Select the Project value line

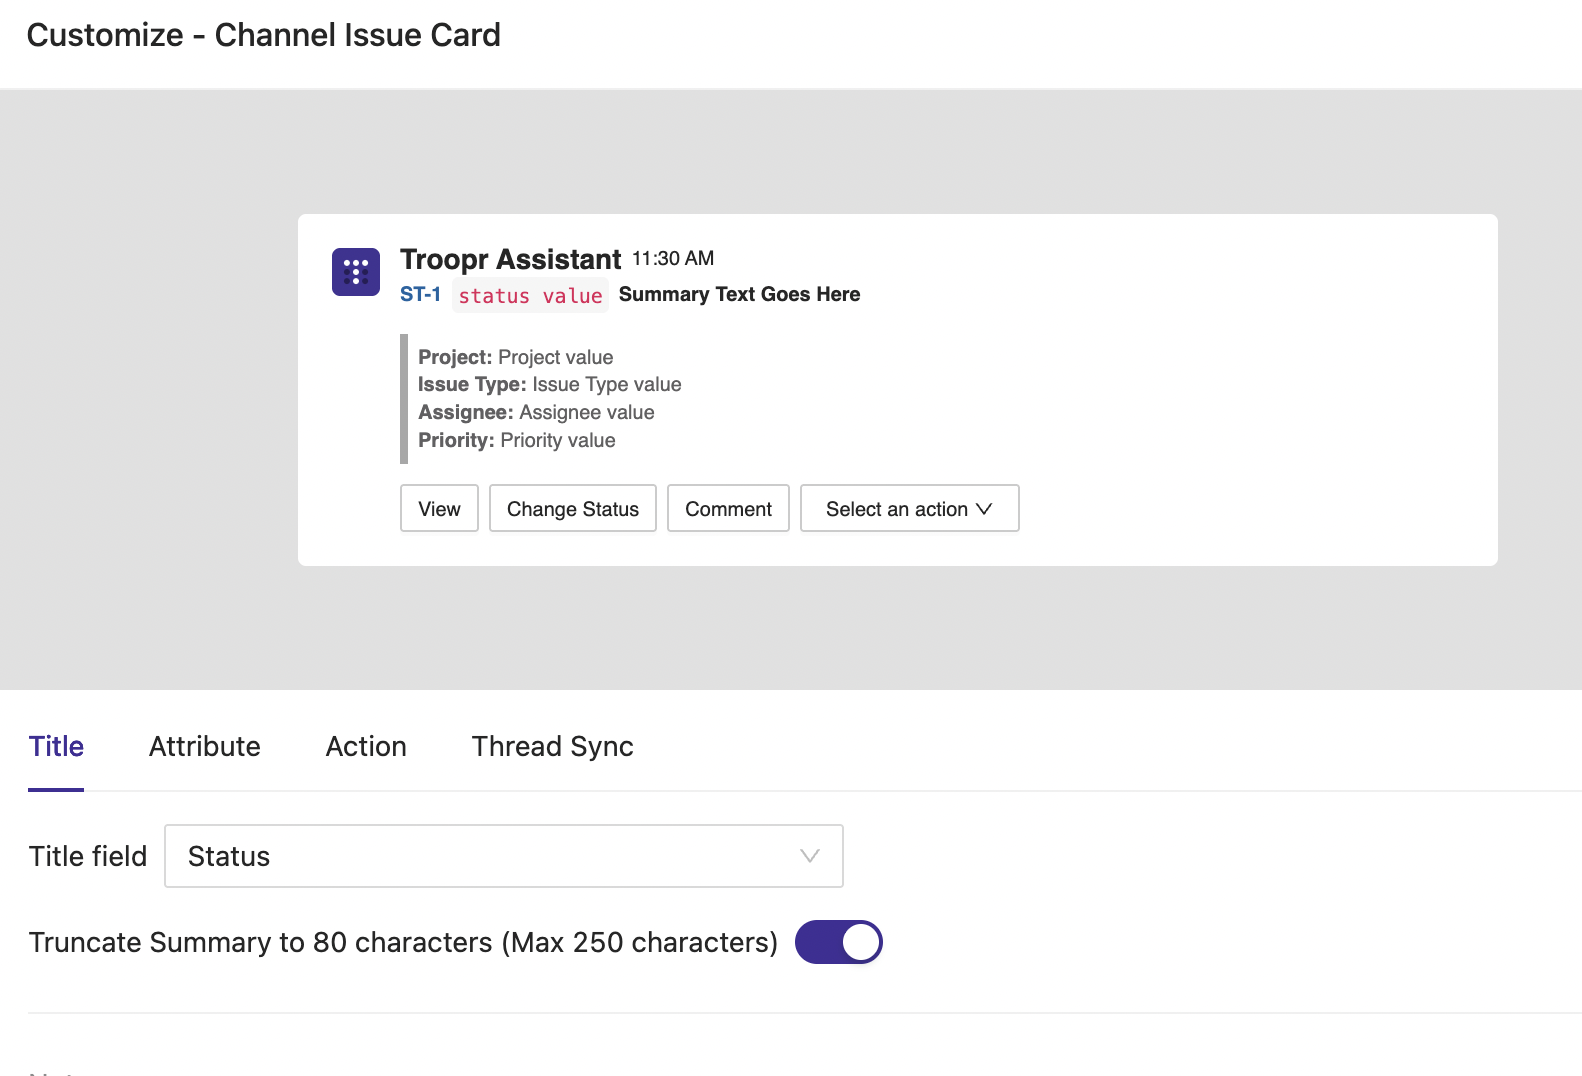tap(516, 357)
